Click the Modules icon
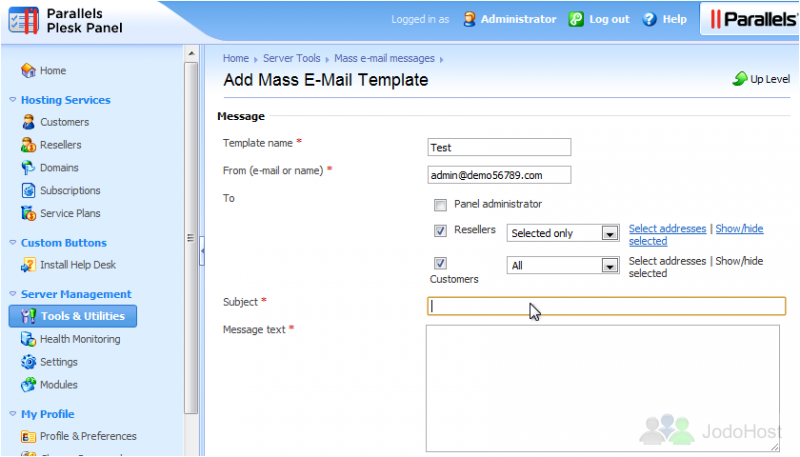800x457 pixels. pyautogui.click(x=28, y=385)
